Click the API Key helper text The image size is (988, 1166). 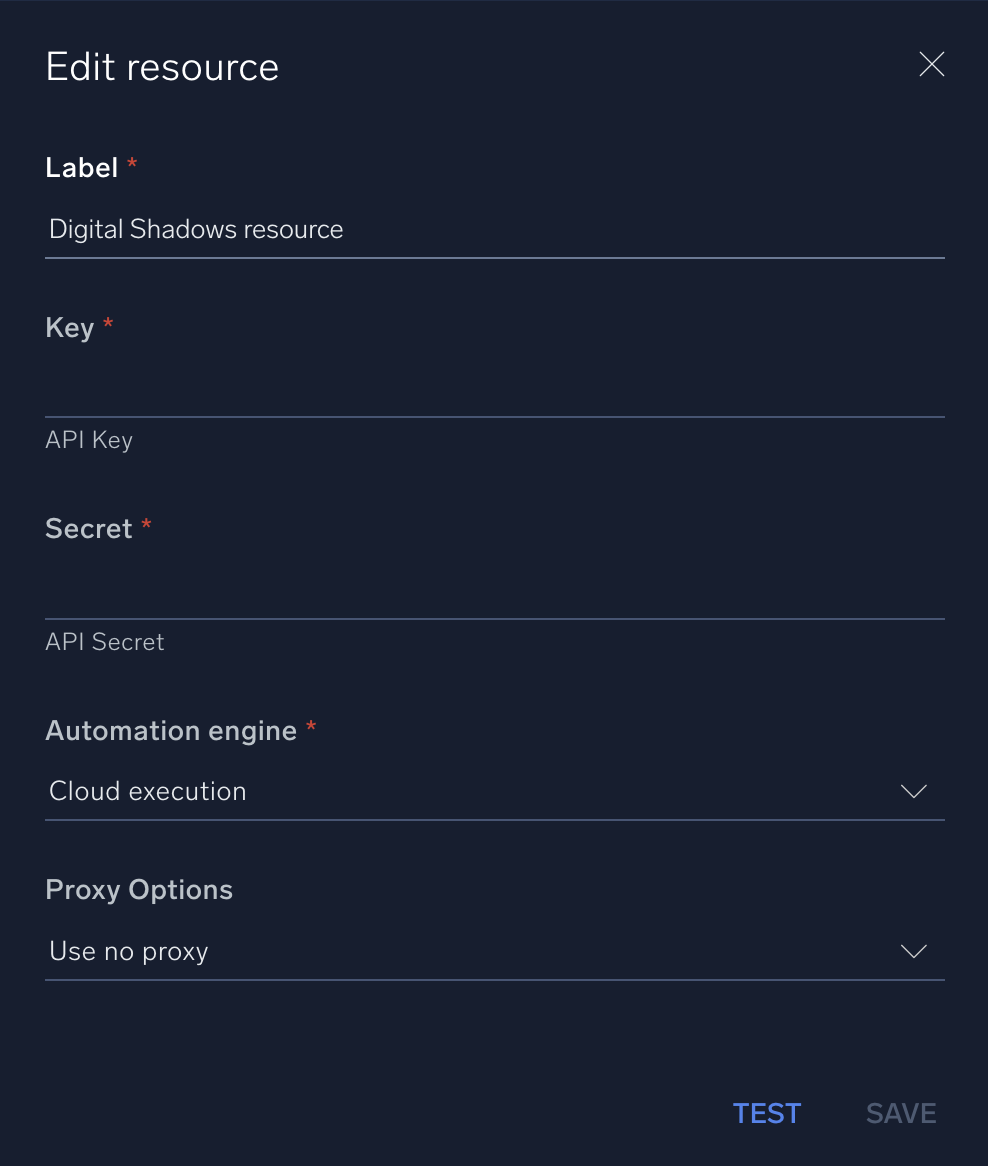coord(89,440)
